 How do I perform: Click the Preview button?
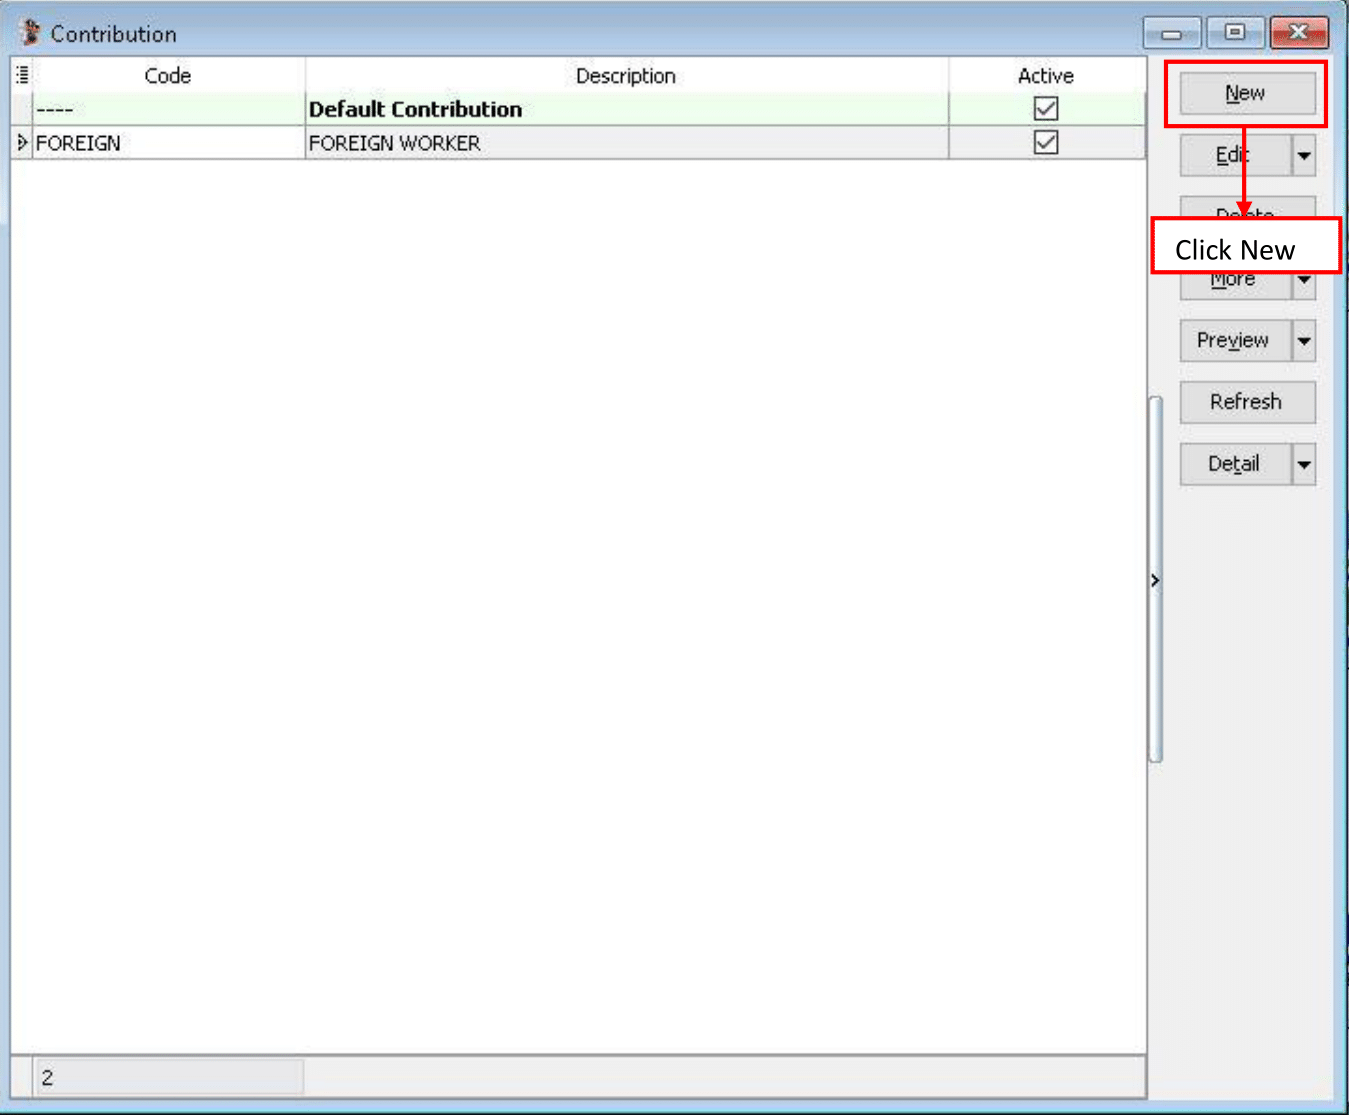coord(1234,341)
